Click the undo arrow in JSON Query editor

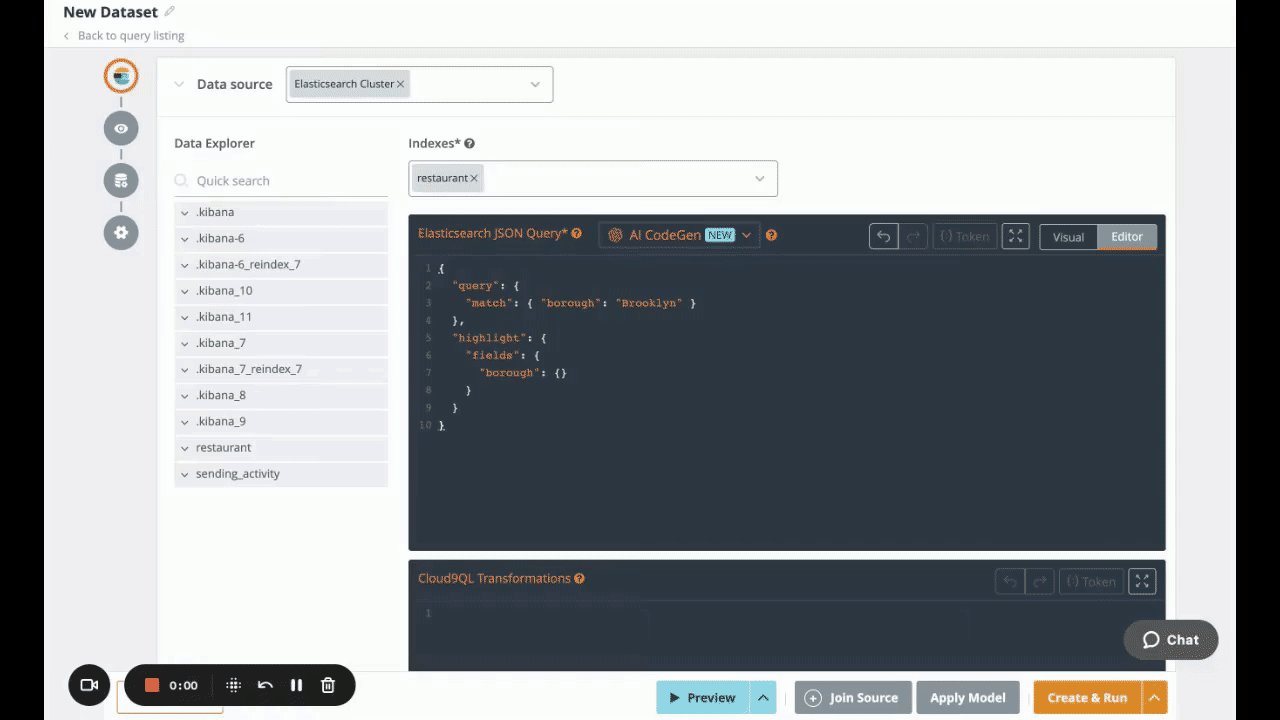coord(883,236)
